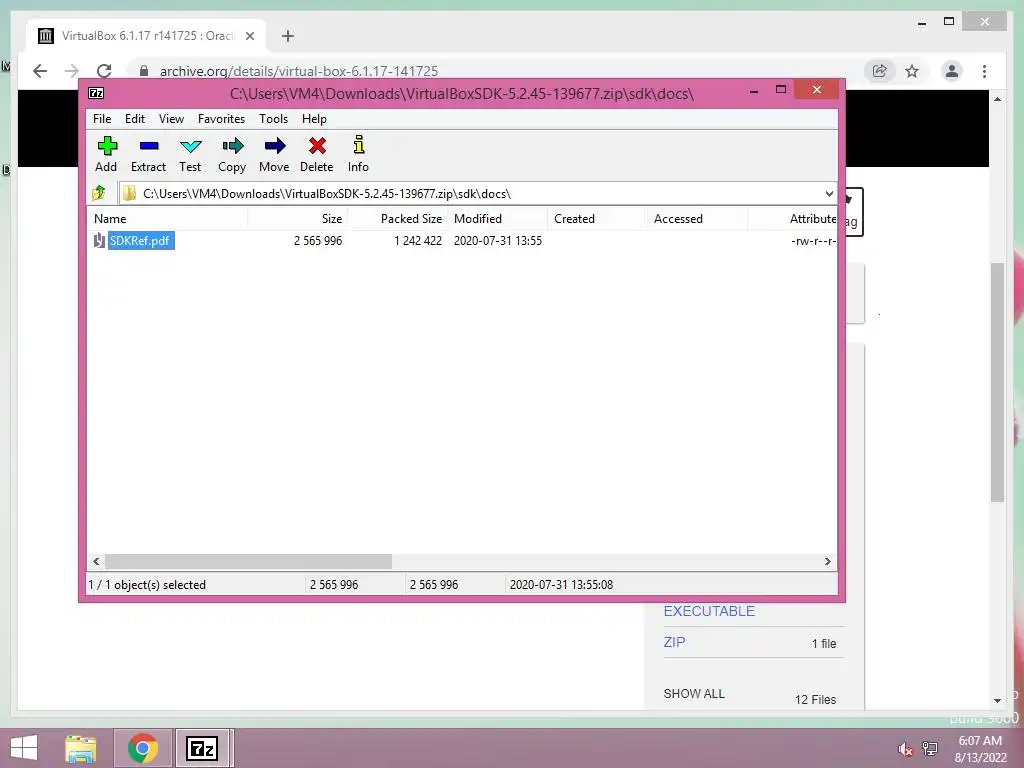
Task: Click Chrome icon on taskbar
Action: tap(142, 748)
